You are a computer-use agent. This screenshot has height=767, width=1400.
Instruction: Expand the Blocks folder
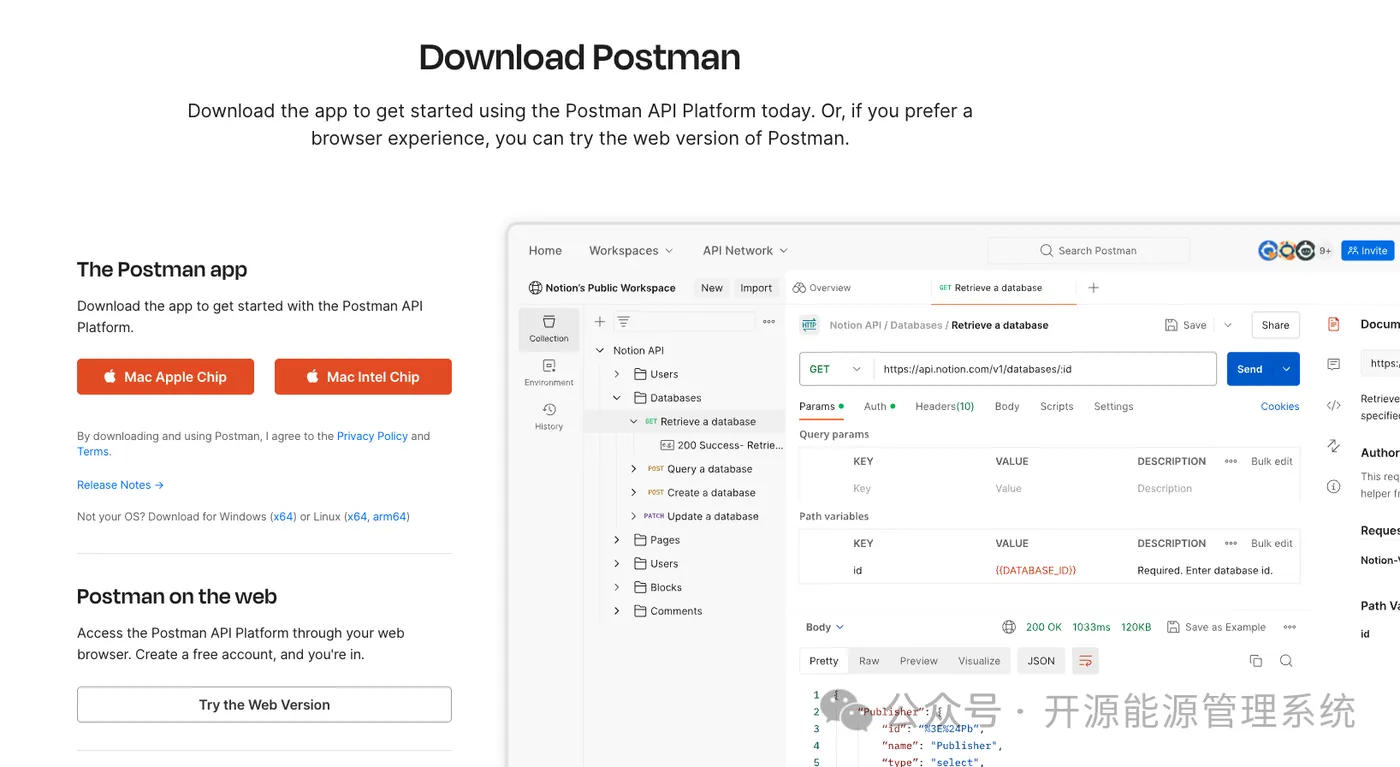[617, 587]
